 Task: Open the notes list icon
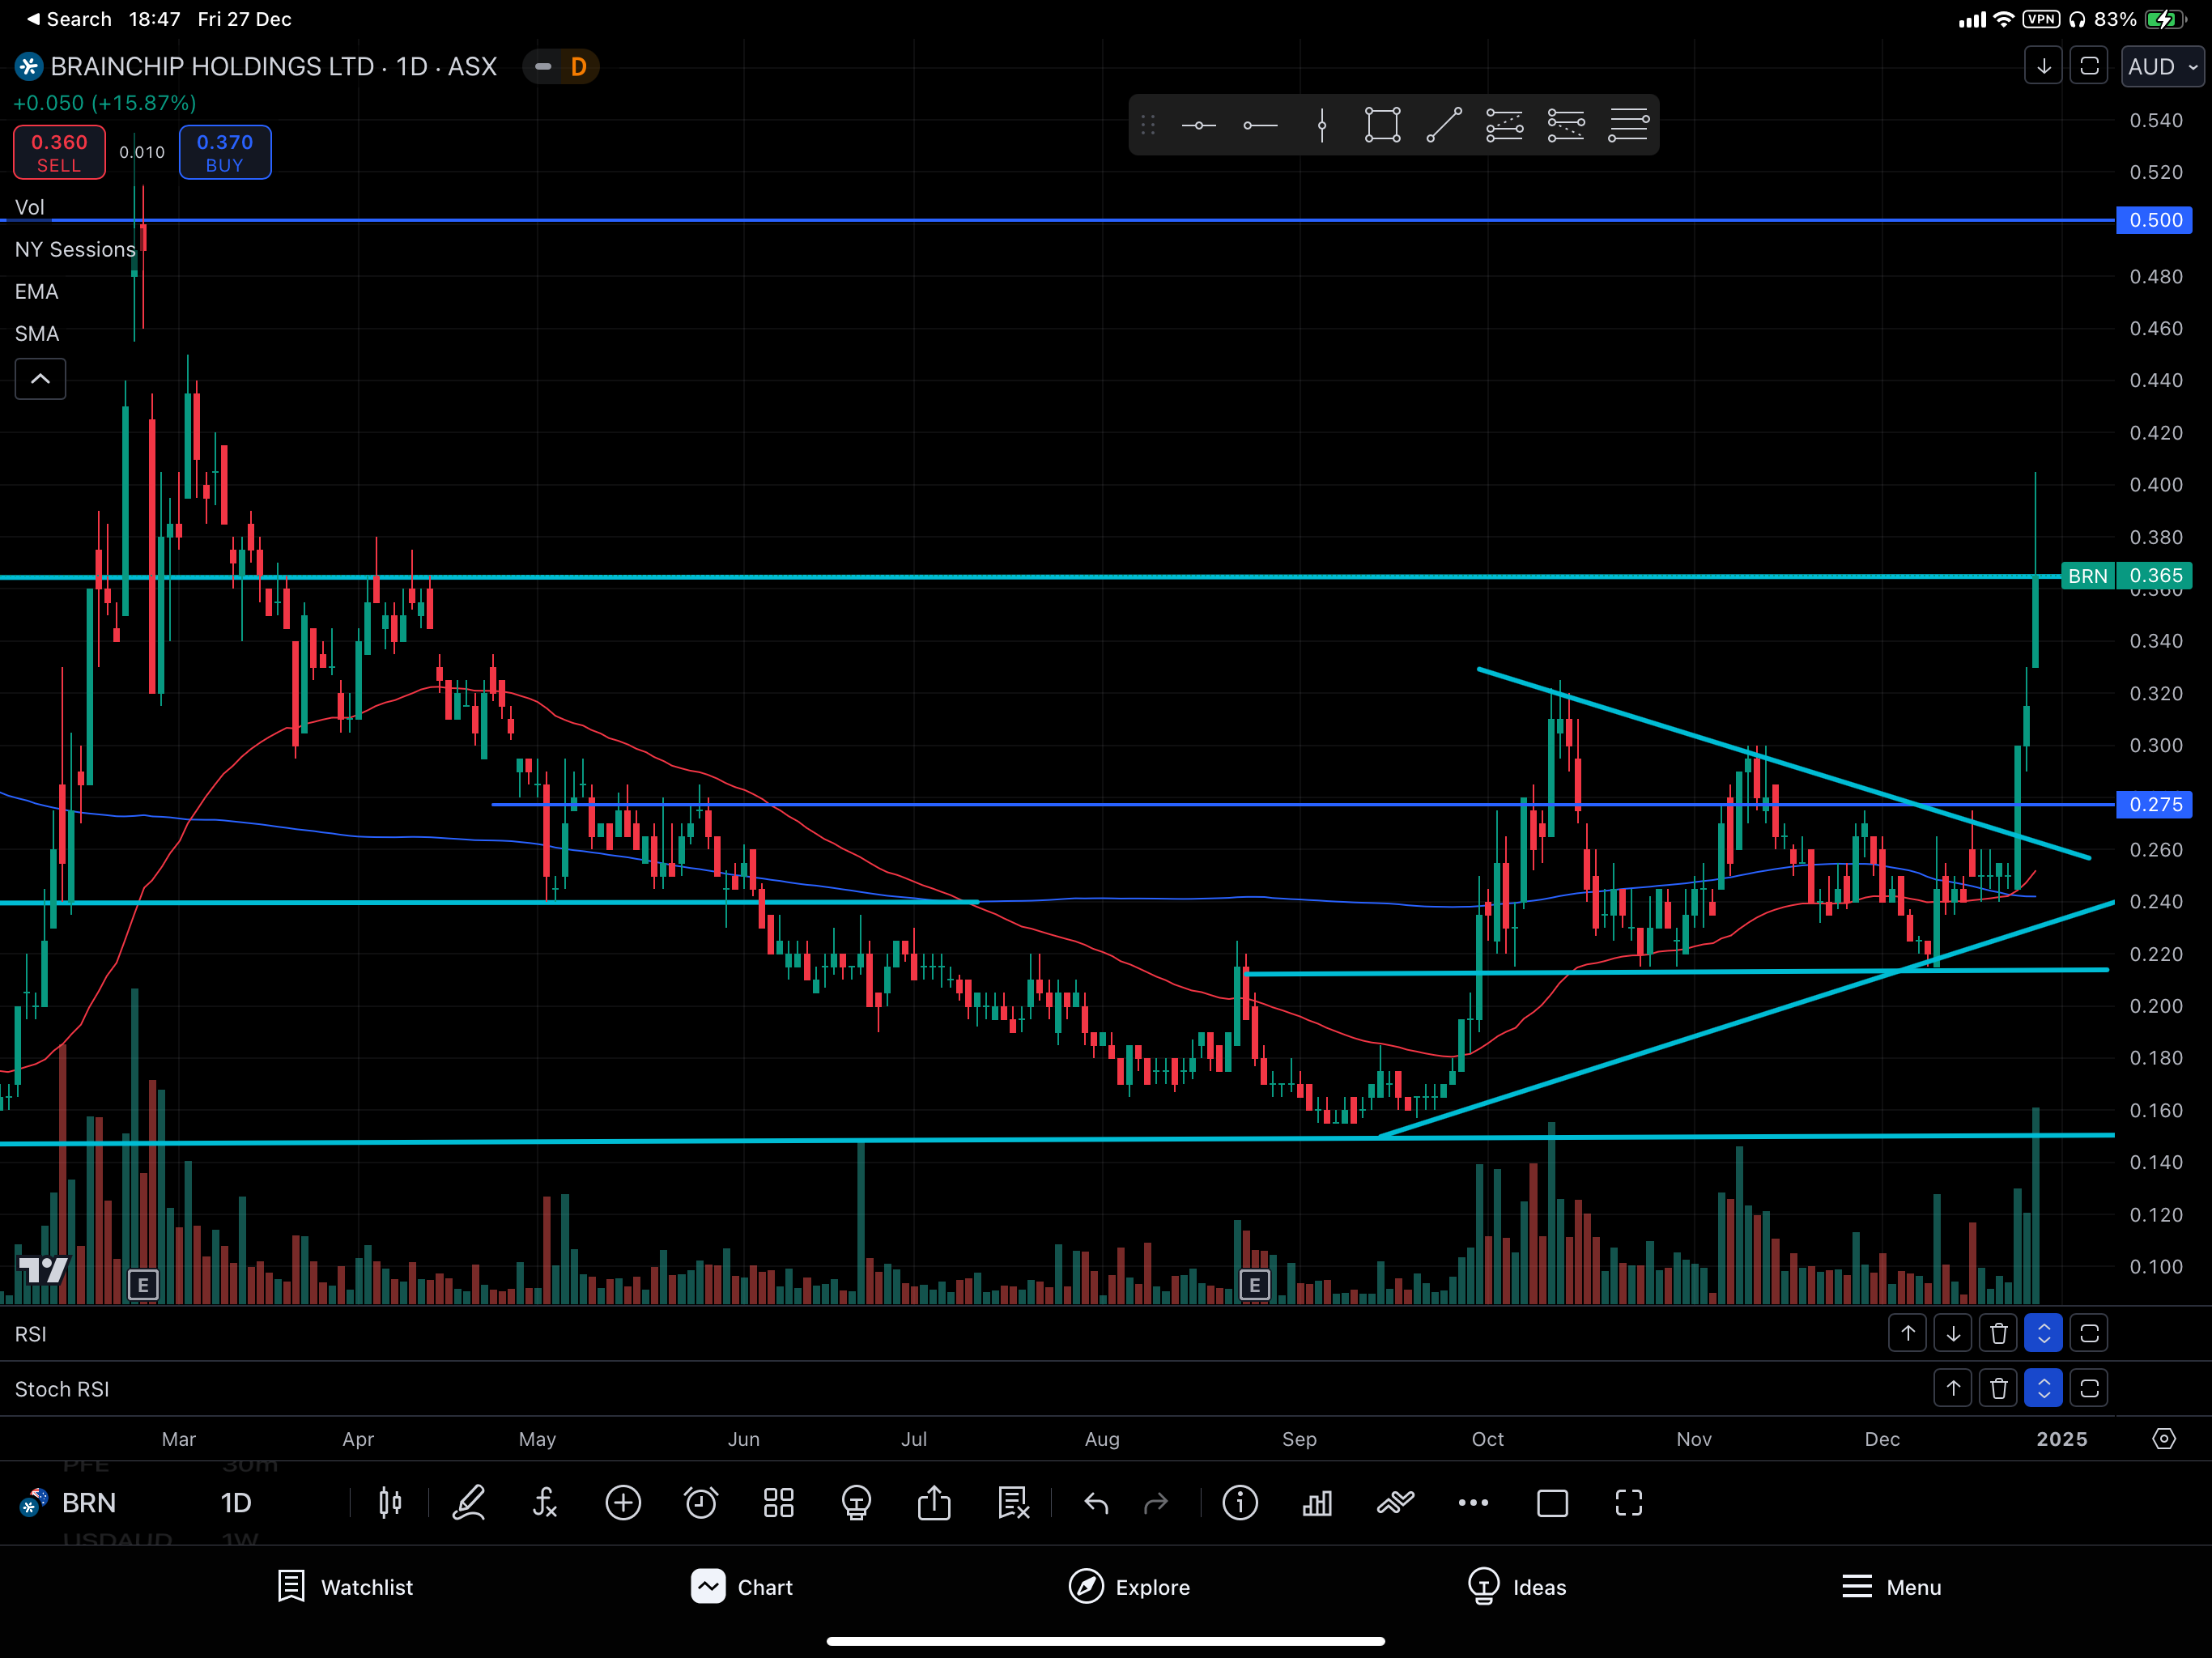pos(1013,1502)
